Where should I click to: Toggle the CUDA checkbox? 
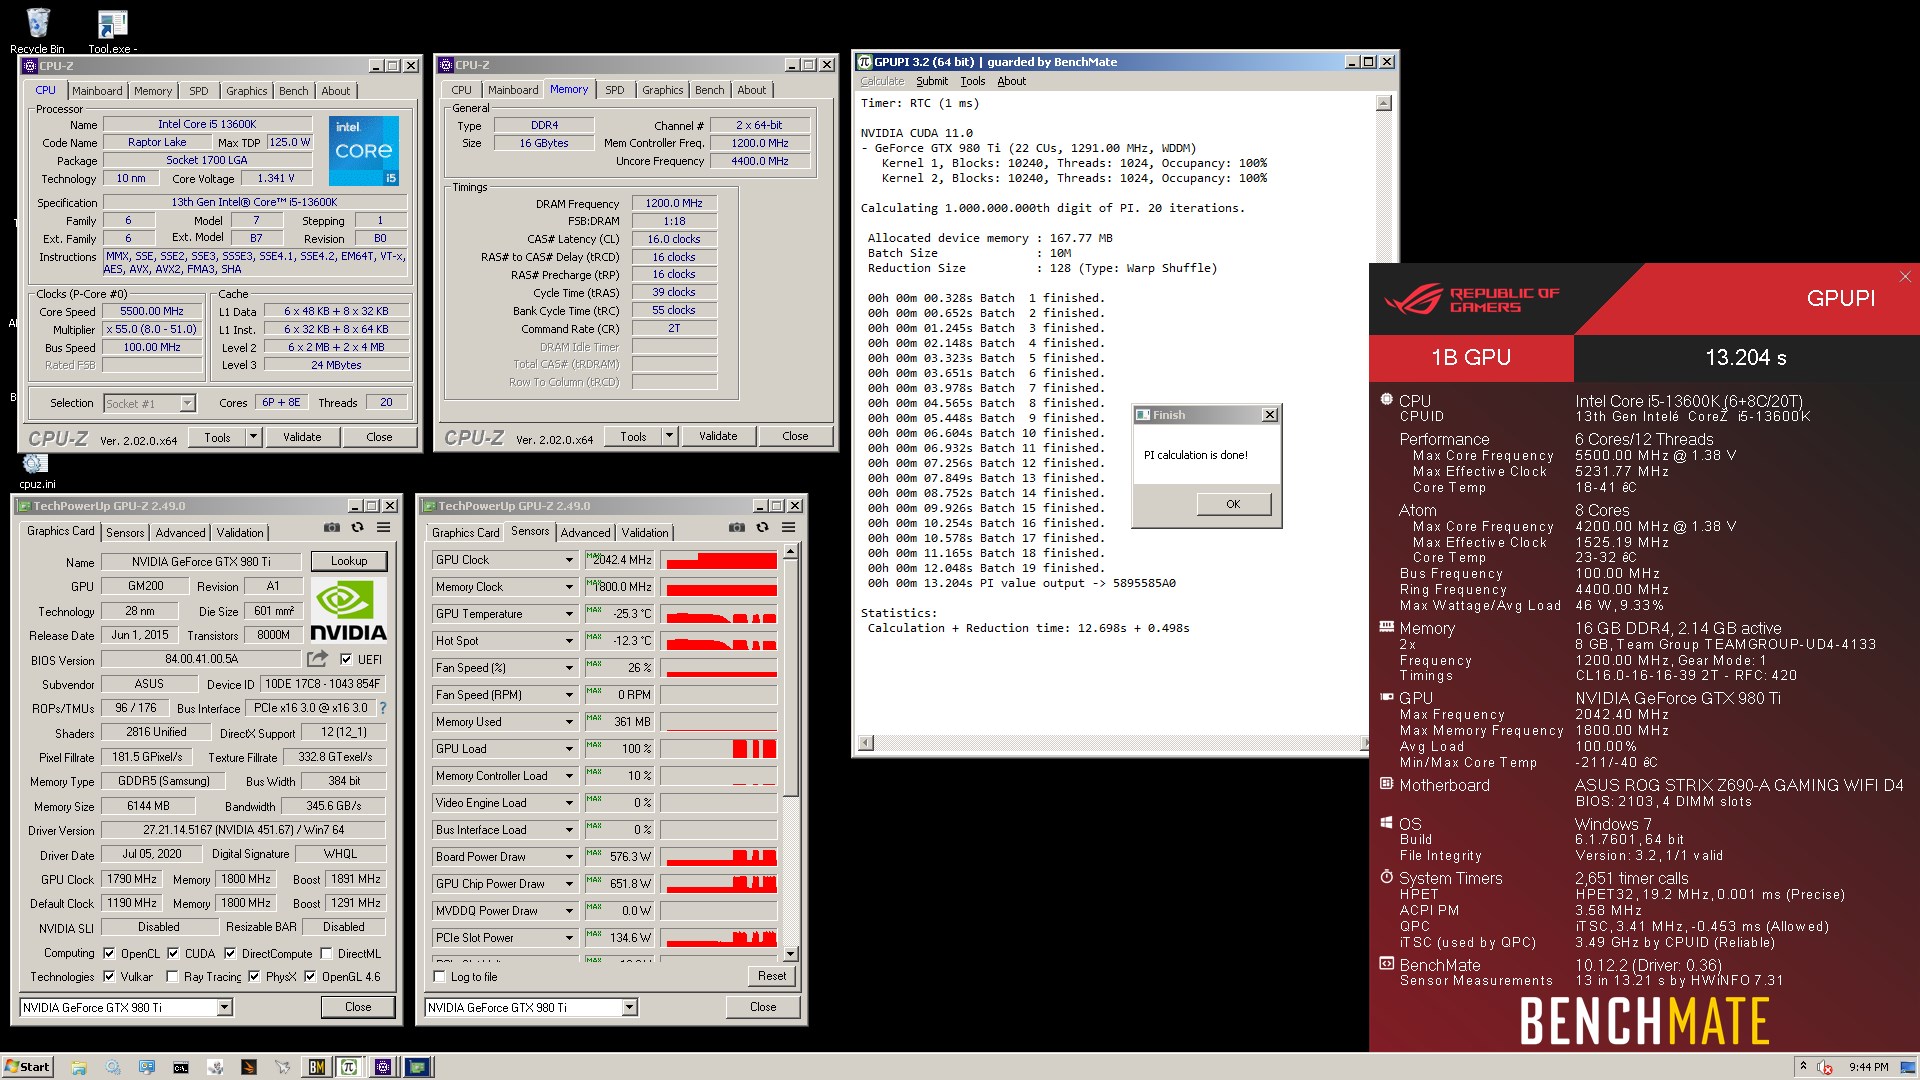173,953
